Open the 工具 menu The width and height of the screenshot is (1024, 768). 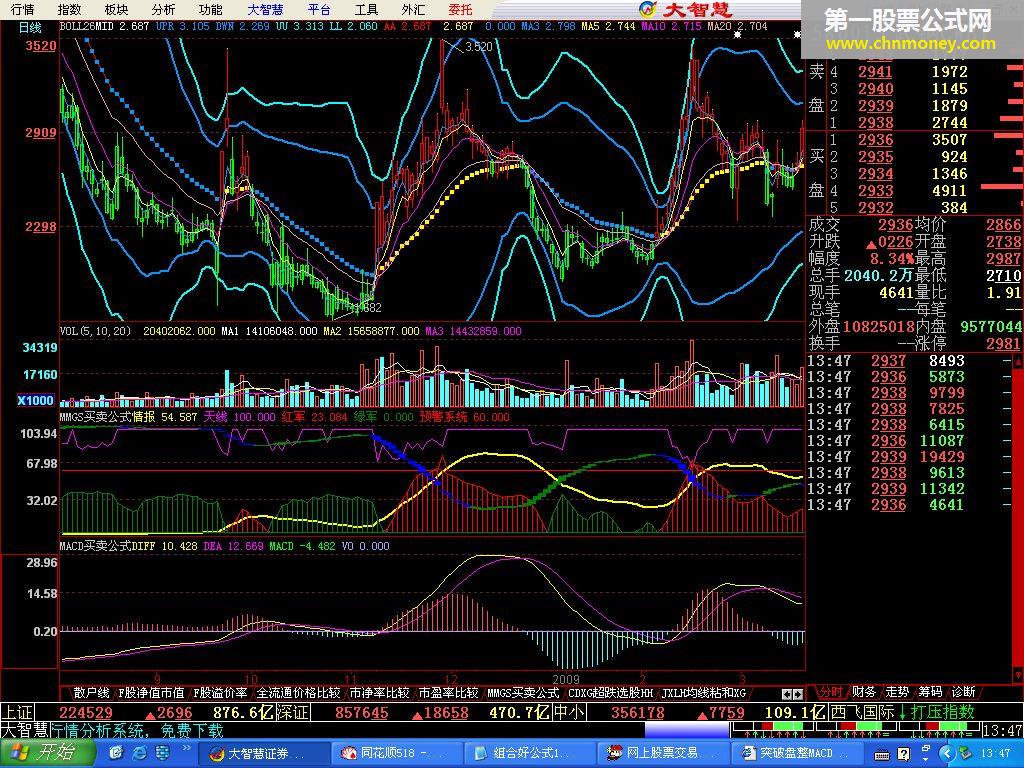[366, 9]
